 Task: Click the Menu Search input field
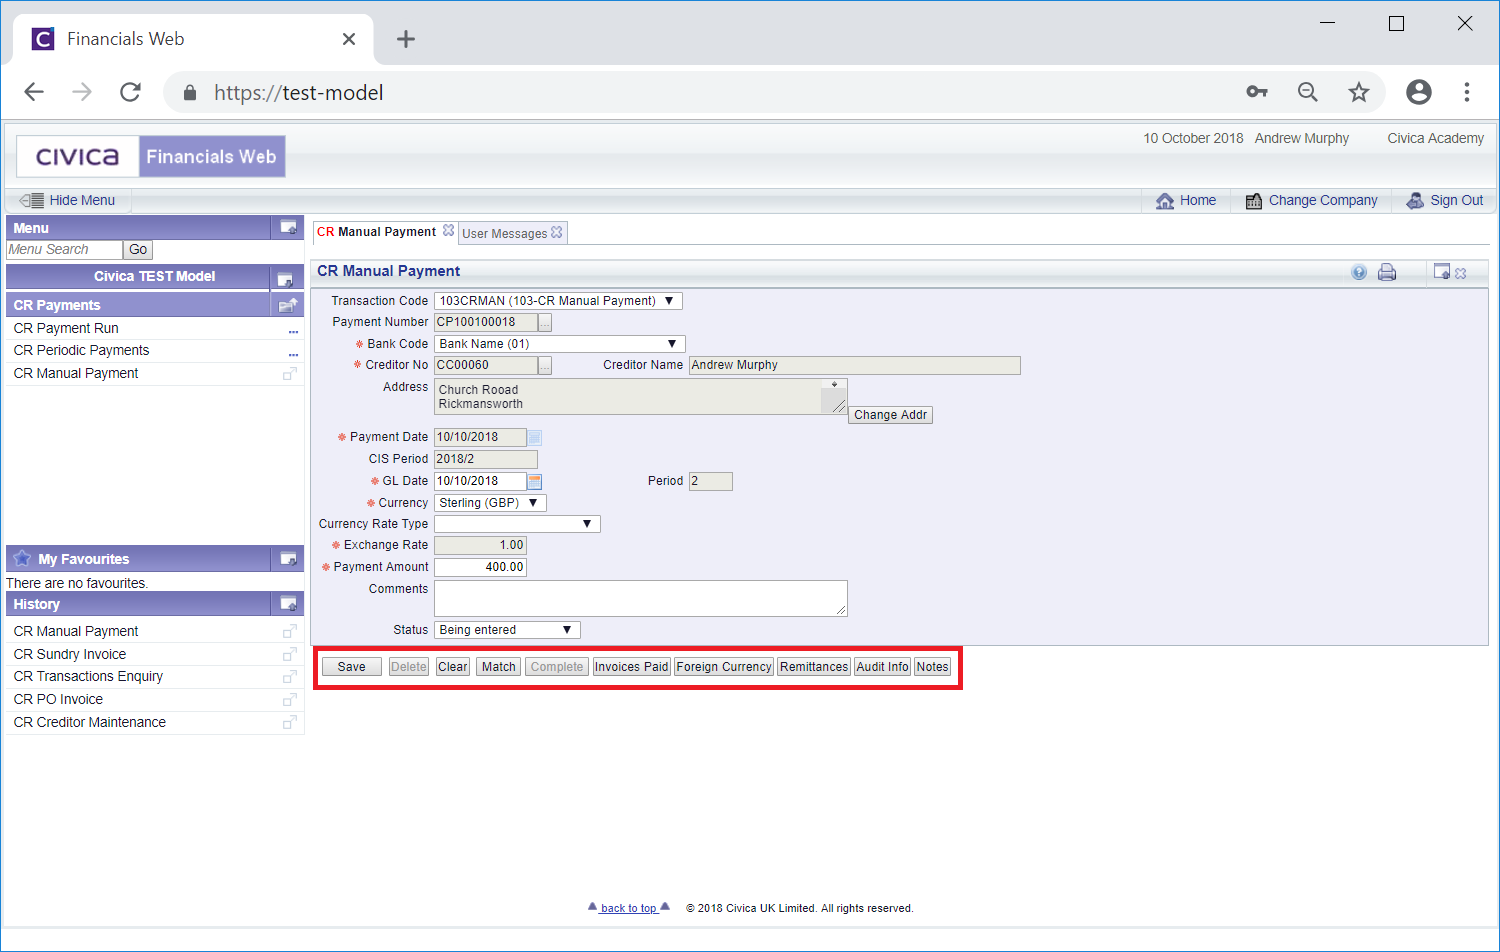[64, 250]
